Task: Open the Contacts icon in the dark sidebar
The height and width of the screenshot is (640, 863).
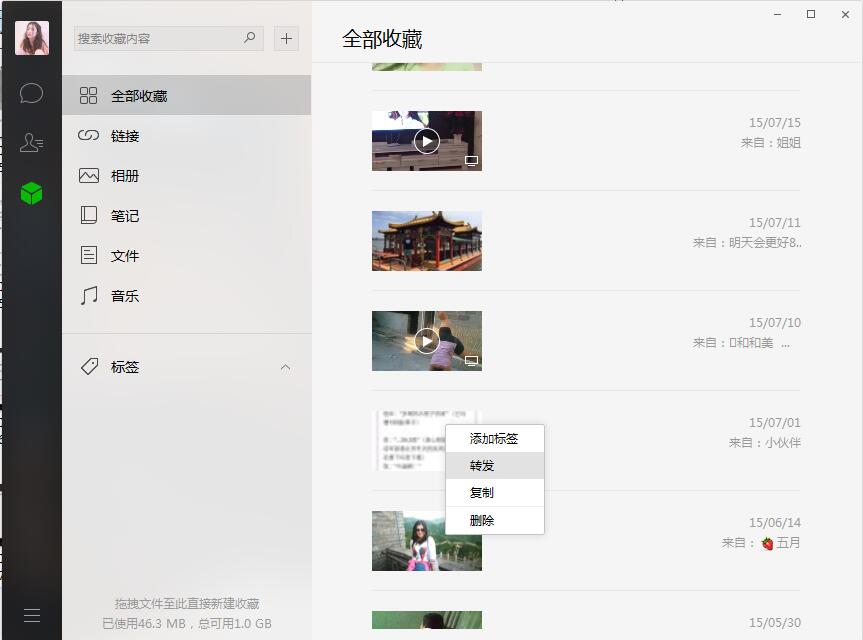Action: [x=31, y=142]
